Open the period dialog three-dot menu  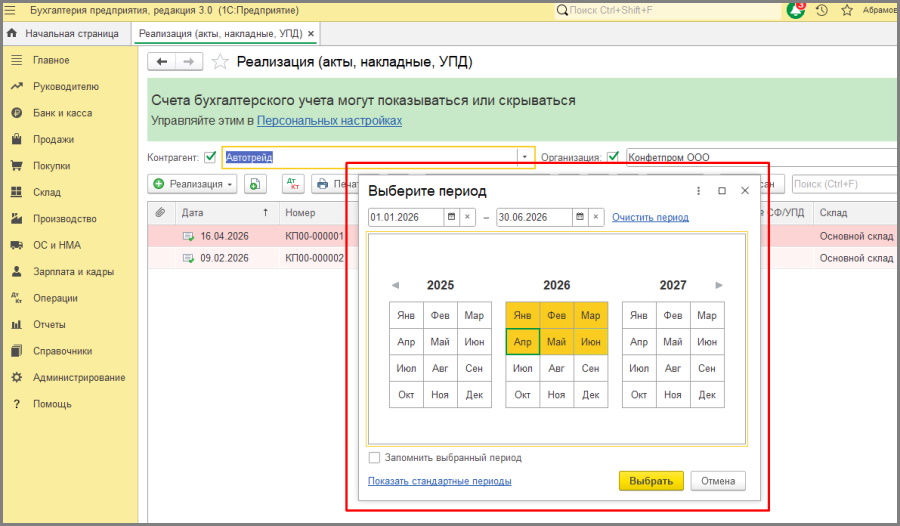click(698, 190)
